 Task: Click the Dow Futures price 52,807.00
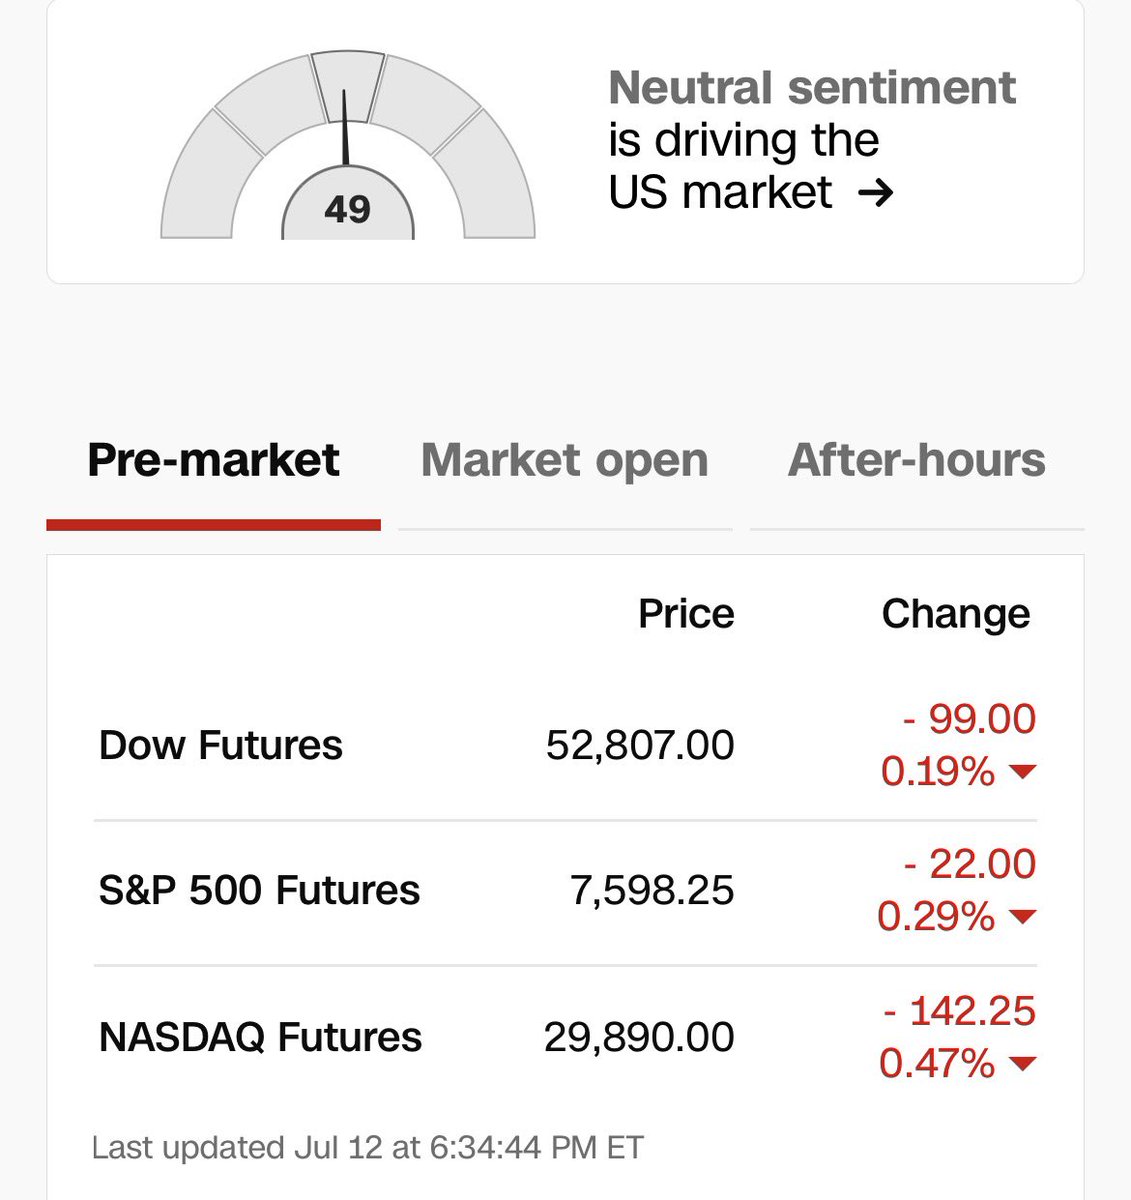tap(640, 746)
